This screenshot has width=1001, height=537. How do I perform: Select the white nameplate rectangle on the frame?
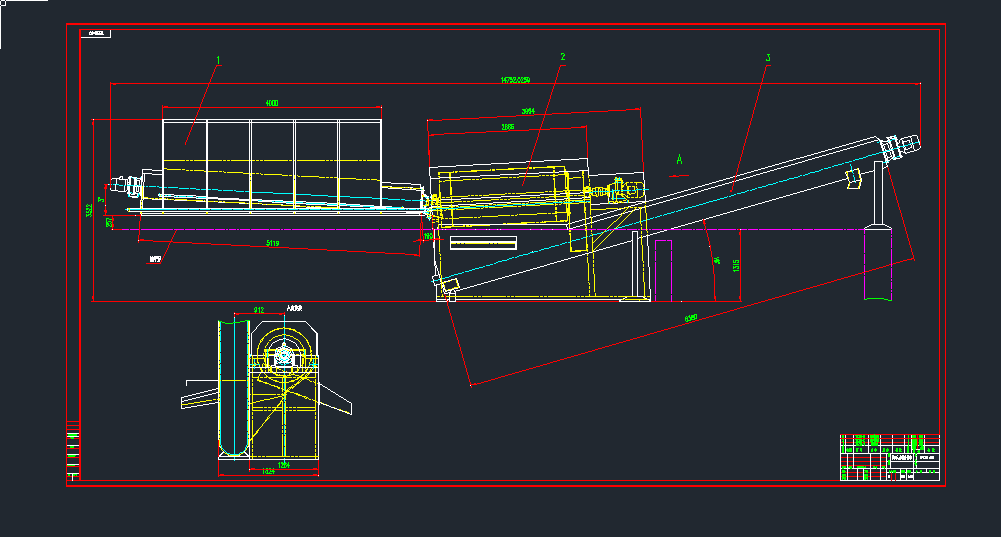point(484,243)
